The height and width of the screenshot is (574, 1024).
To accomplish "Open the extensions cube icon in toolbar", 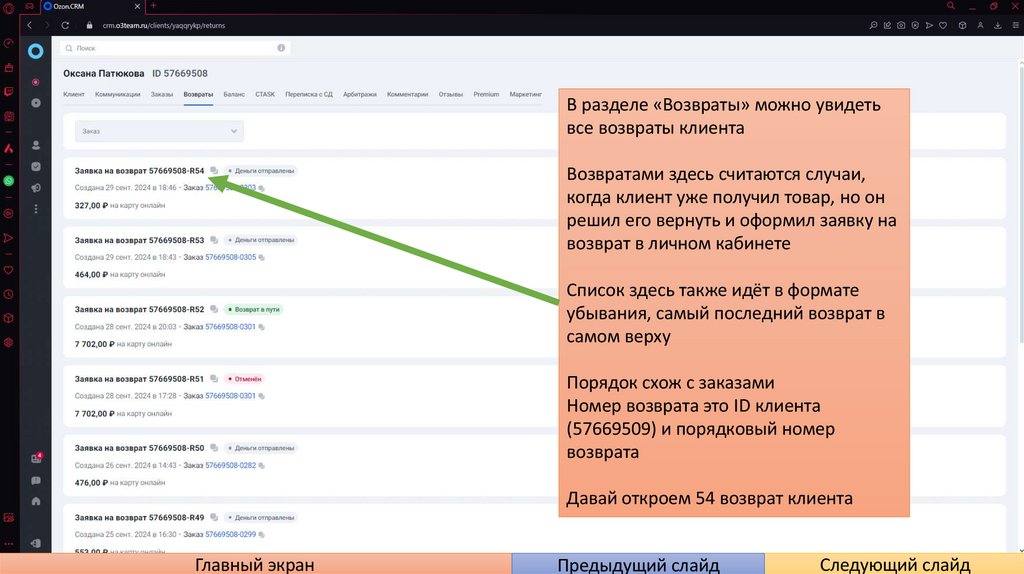I will (963, 25).
